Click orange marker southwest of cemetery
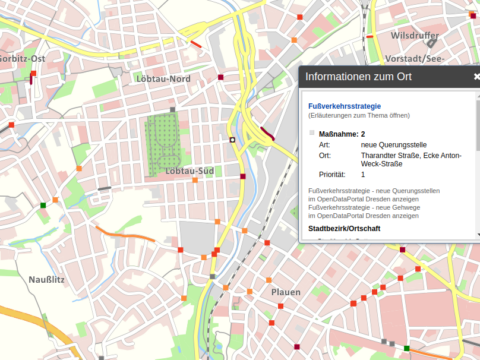480x360 pixels. pos(79,168)
